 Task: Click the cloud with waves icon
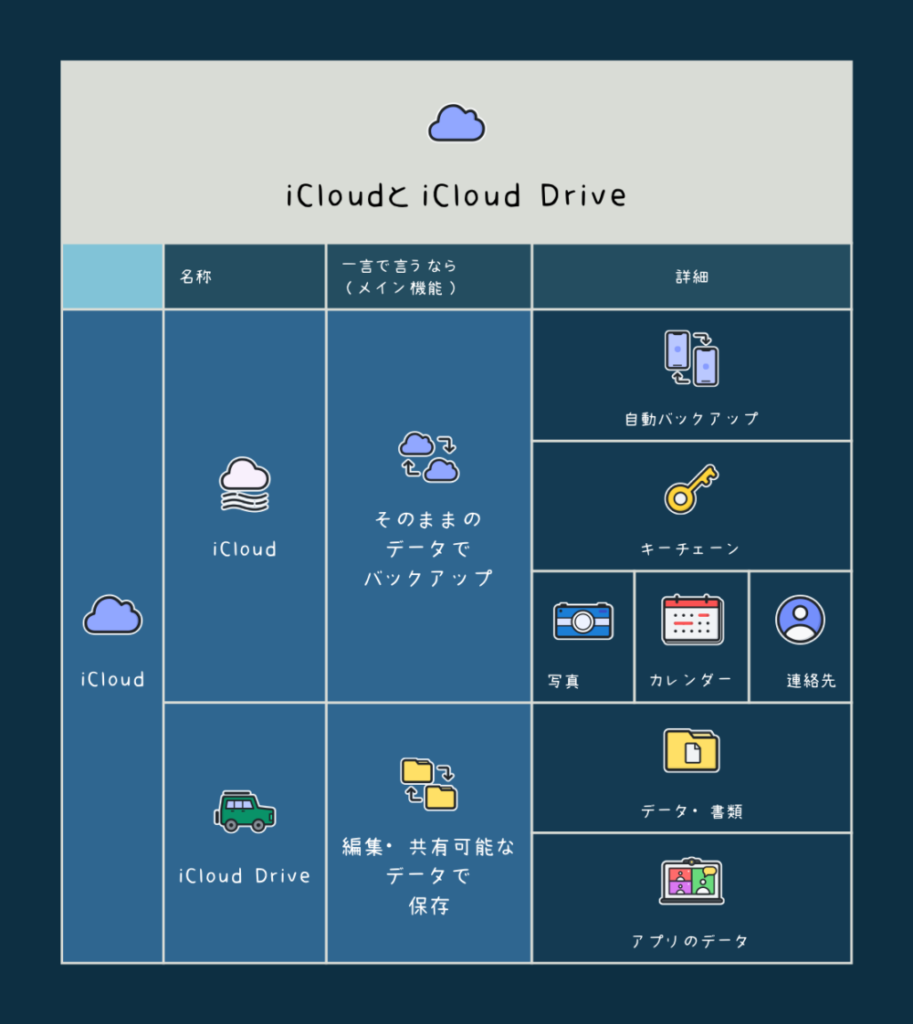[x=245, y=484]
